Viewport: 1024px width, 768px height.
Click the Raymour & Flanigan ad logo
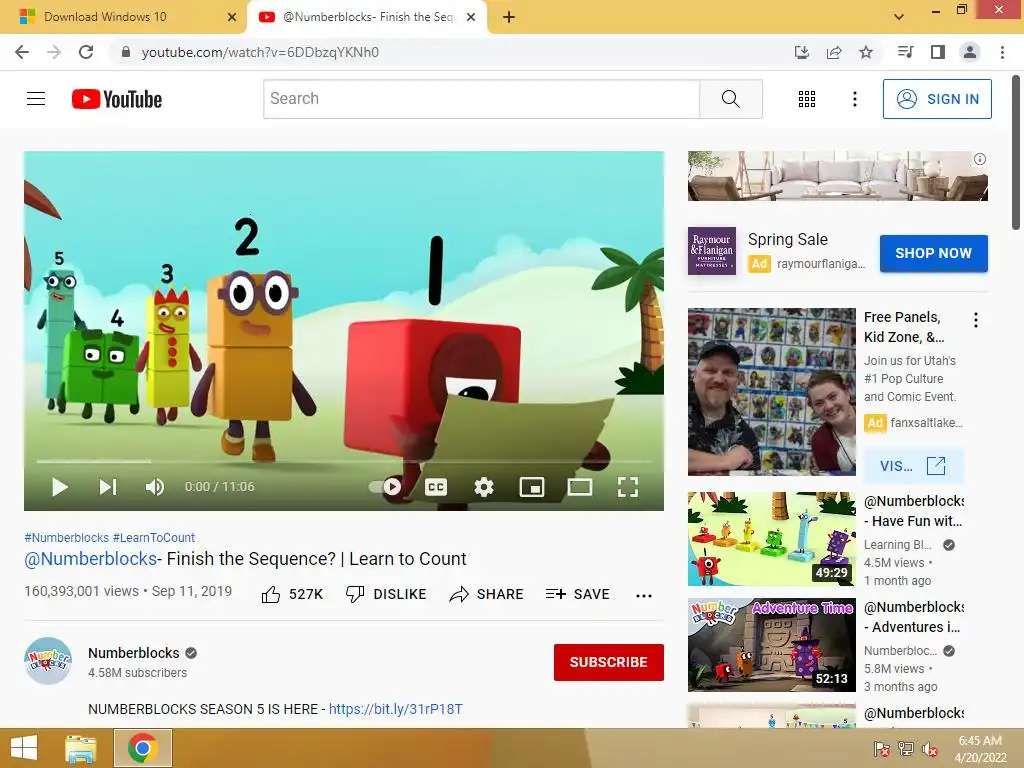[x=712, y=251]
